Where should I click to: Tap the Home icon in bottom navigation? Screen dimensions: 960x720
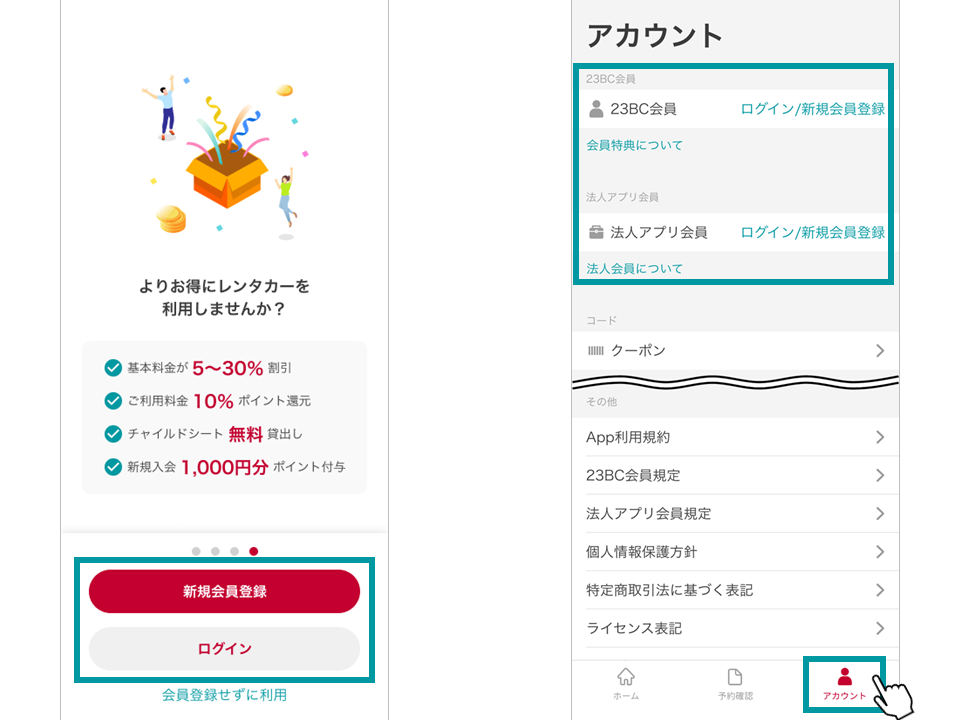pos(626,678)
